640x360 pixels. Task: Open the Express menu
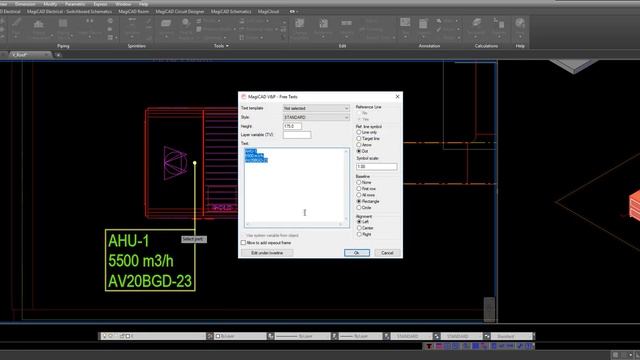(100, 3)
